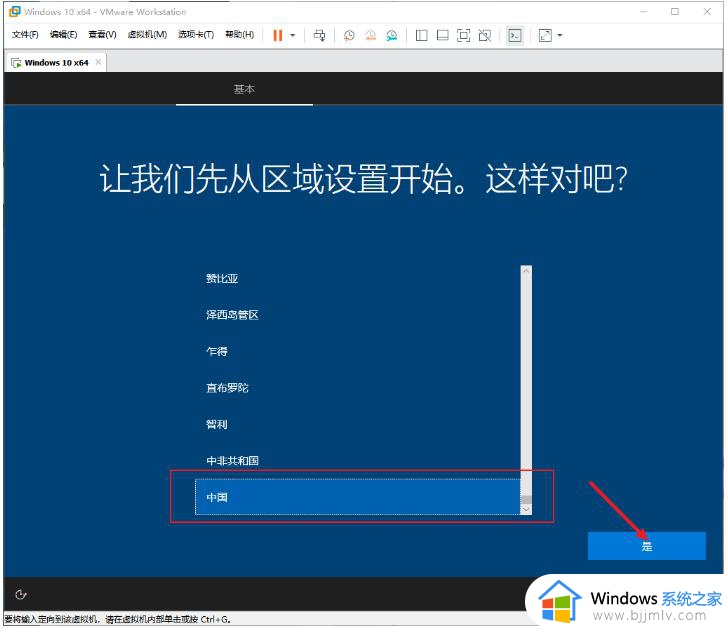Click the 是 button to confirm region
Image resolution: width=727 pixels, height=629 pixels.
[x=647, y=546]
